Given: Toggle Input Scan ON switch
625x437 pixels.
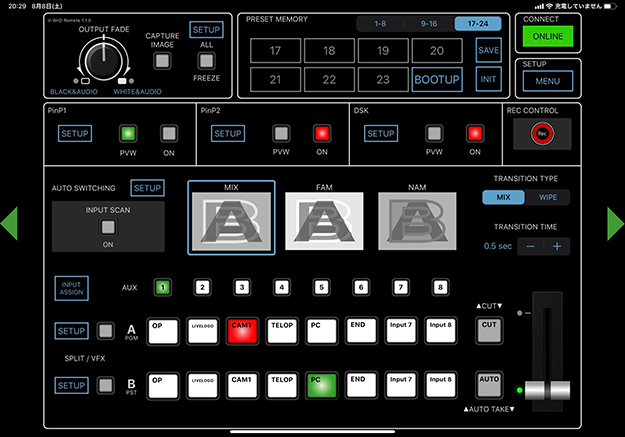Looking at the screenshot, I should tap(108, 227).
